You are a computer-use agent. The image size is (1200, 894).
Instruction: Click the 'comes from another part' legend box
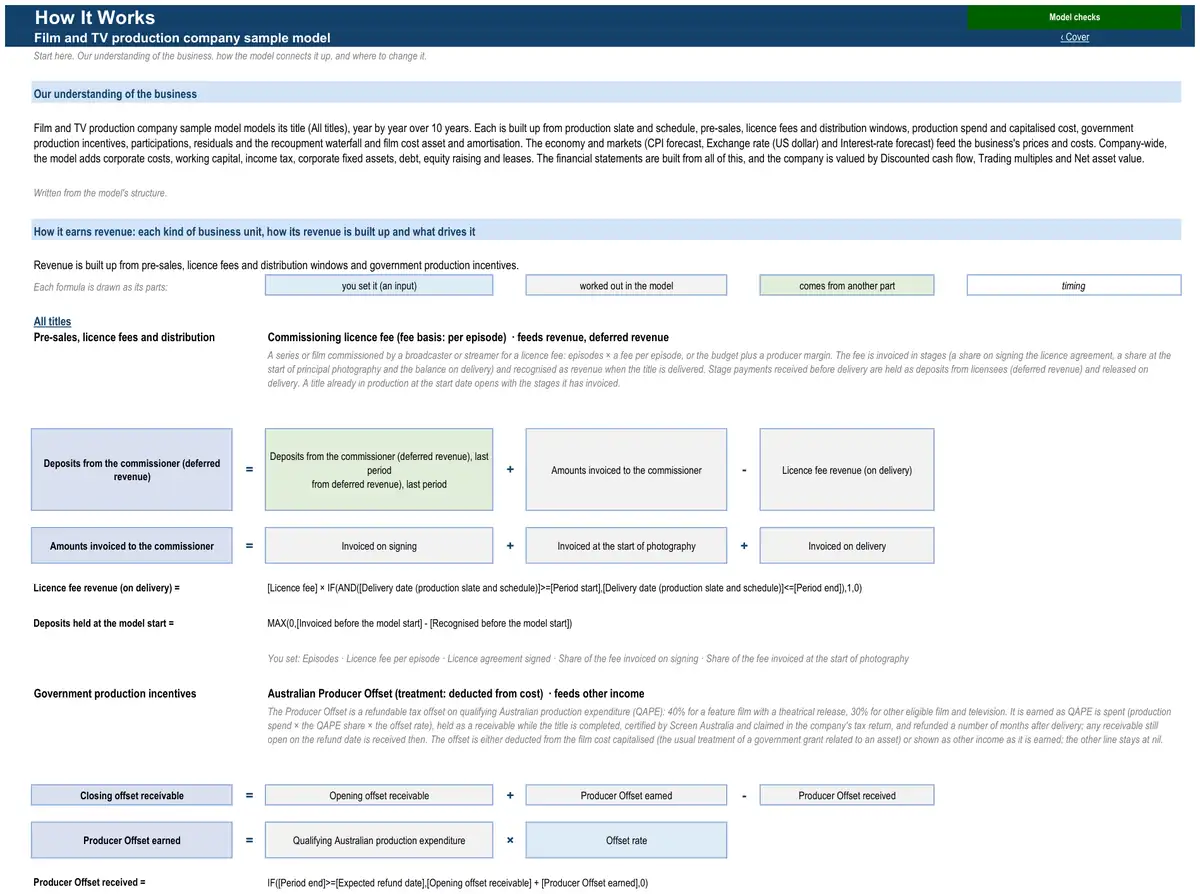pos(847,286)
